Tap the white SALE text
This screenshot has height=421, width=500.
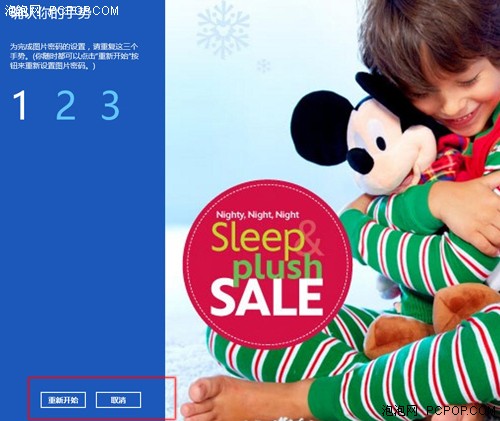[267, 297]
